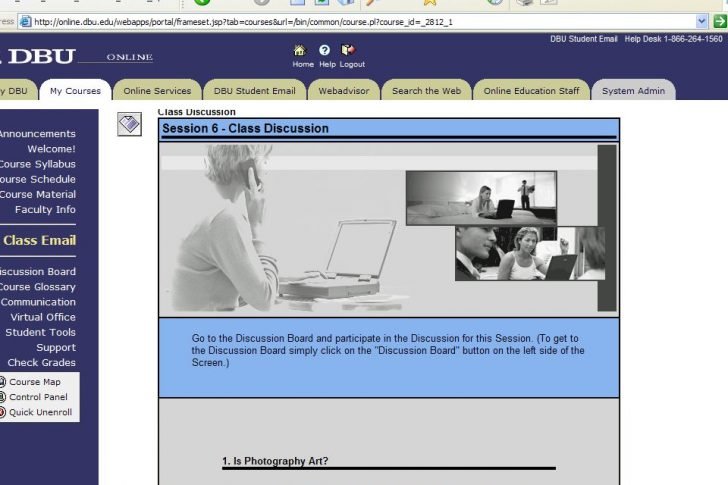The height and width of the screenshot is (485, 728).
Task: Open the DBU Student Email tab
Action: pyautogui.click(x=254, y=91)
